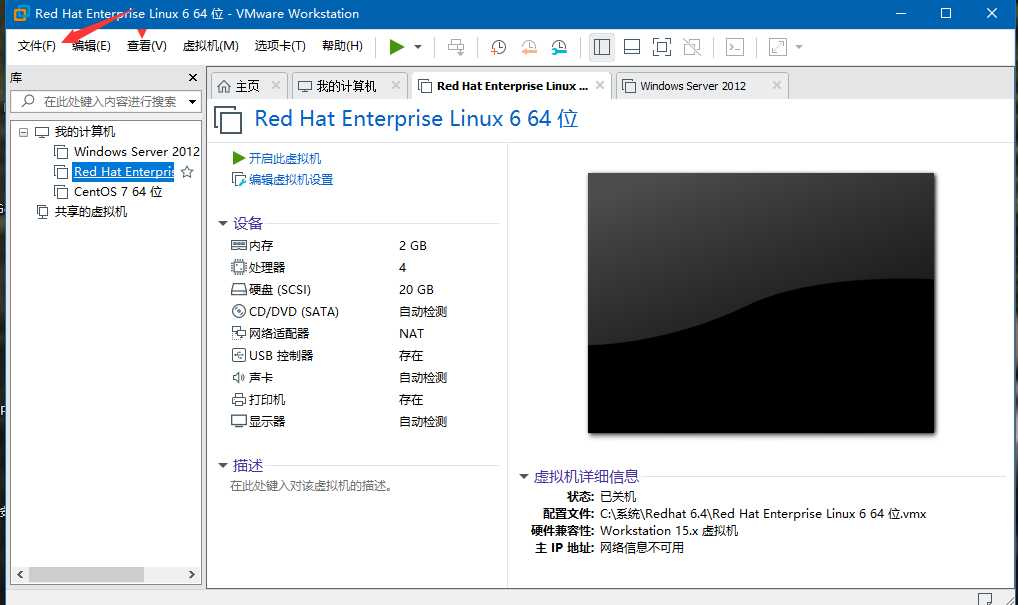Viewport: 1018px width, 605px height.
Task: Collapse the 我的计算机 tree node
Action: (x=23, y=132)
